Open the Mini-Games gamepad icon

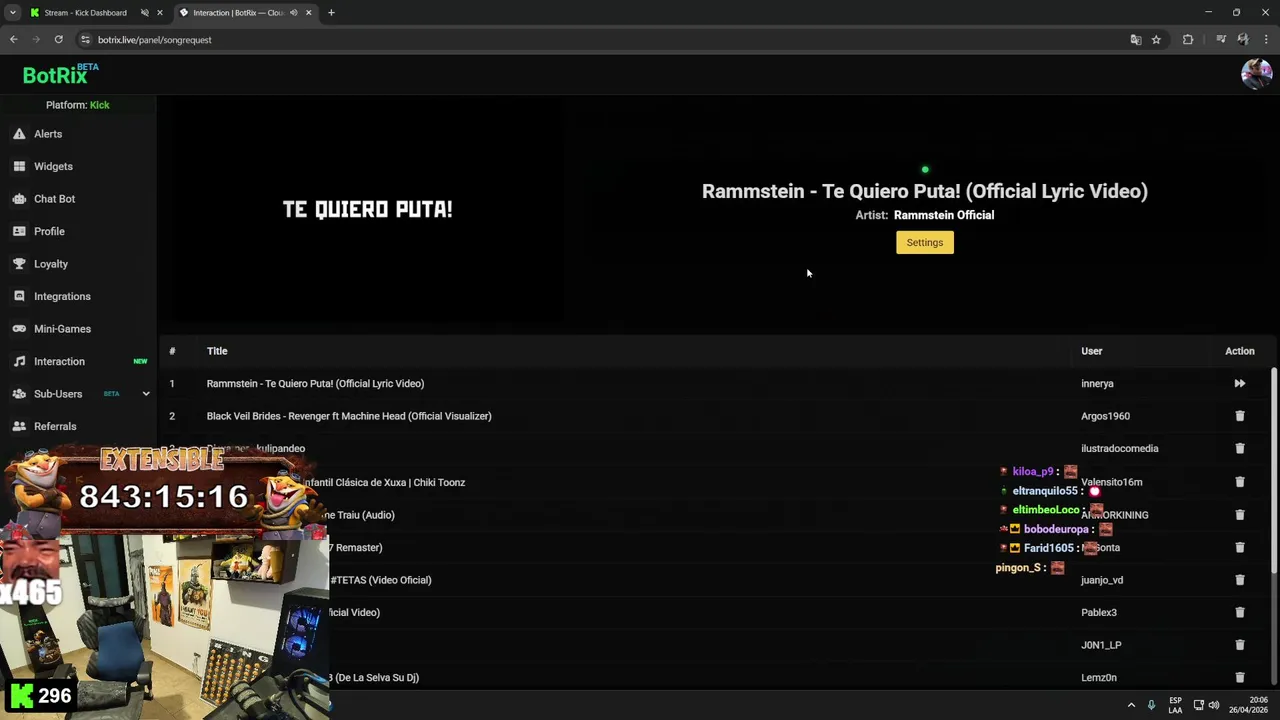click(19, 329)
